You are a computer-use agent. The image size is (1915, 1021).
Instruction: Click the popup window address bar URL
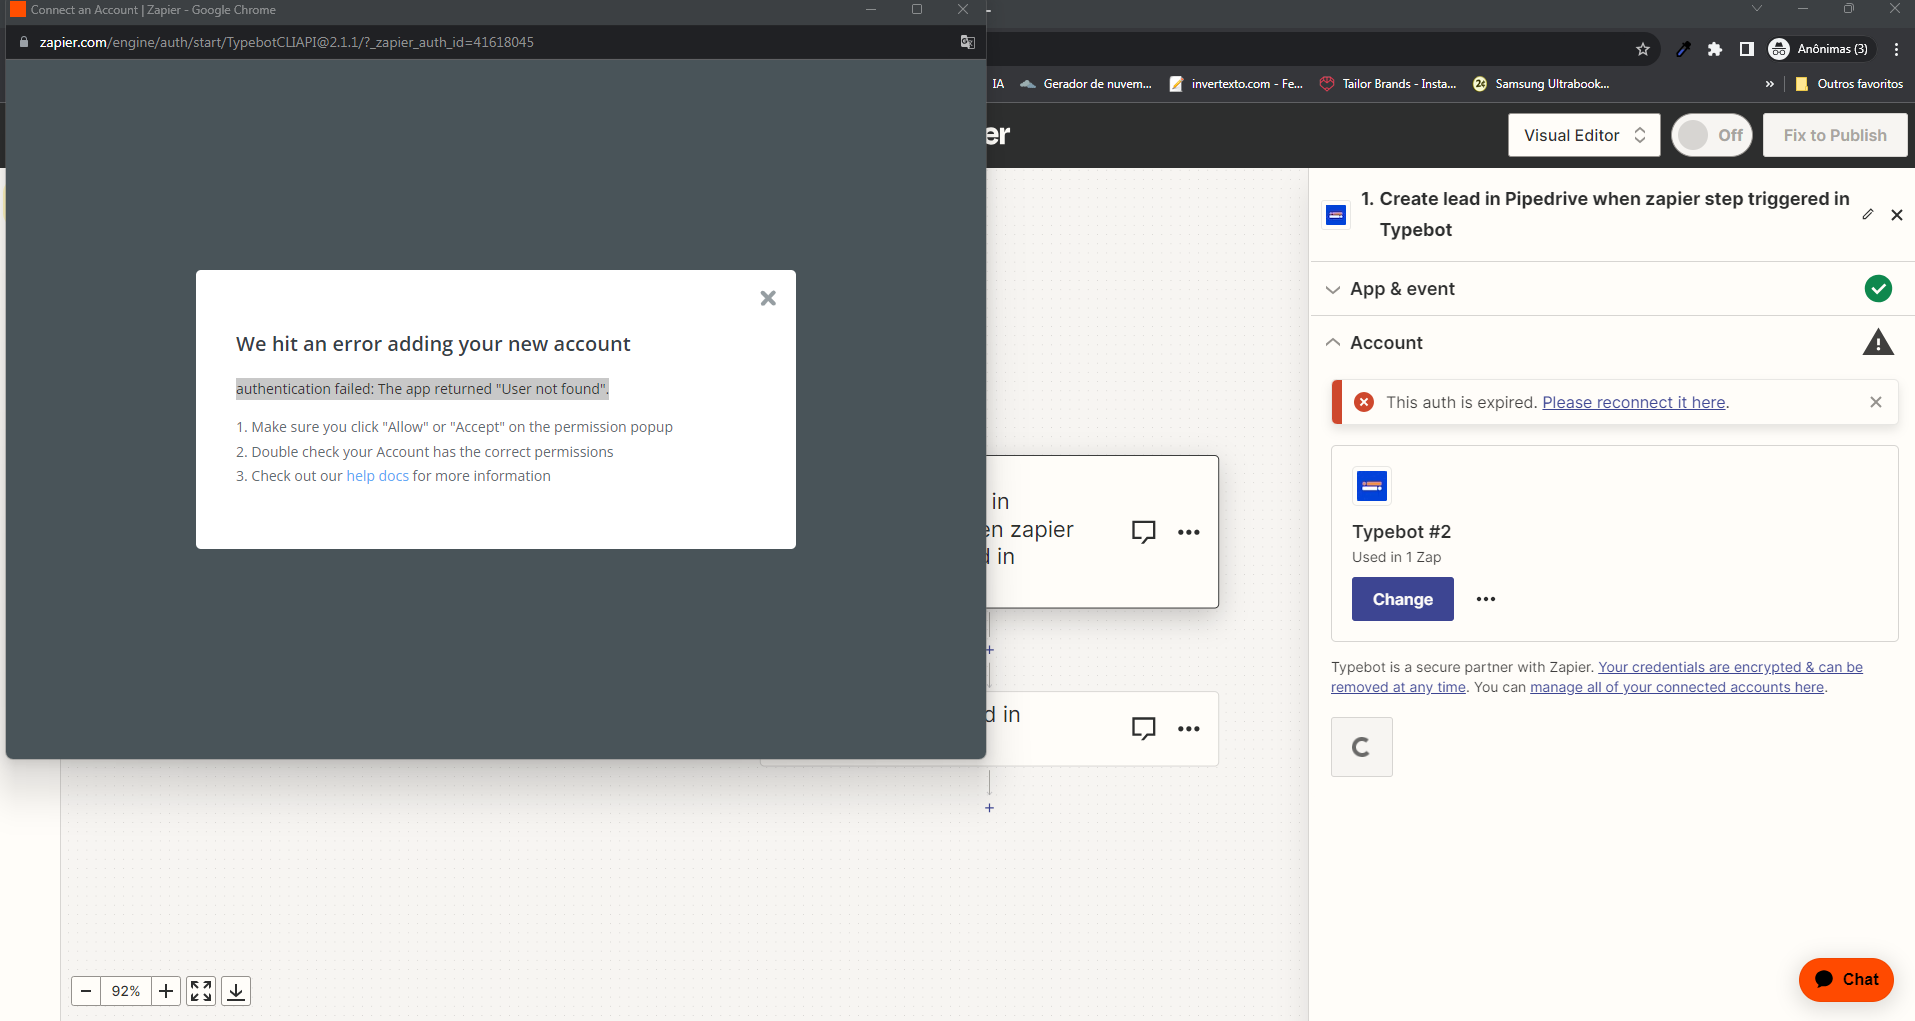pyautogui.click(x=286, y=42)
